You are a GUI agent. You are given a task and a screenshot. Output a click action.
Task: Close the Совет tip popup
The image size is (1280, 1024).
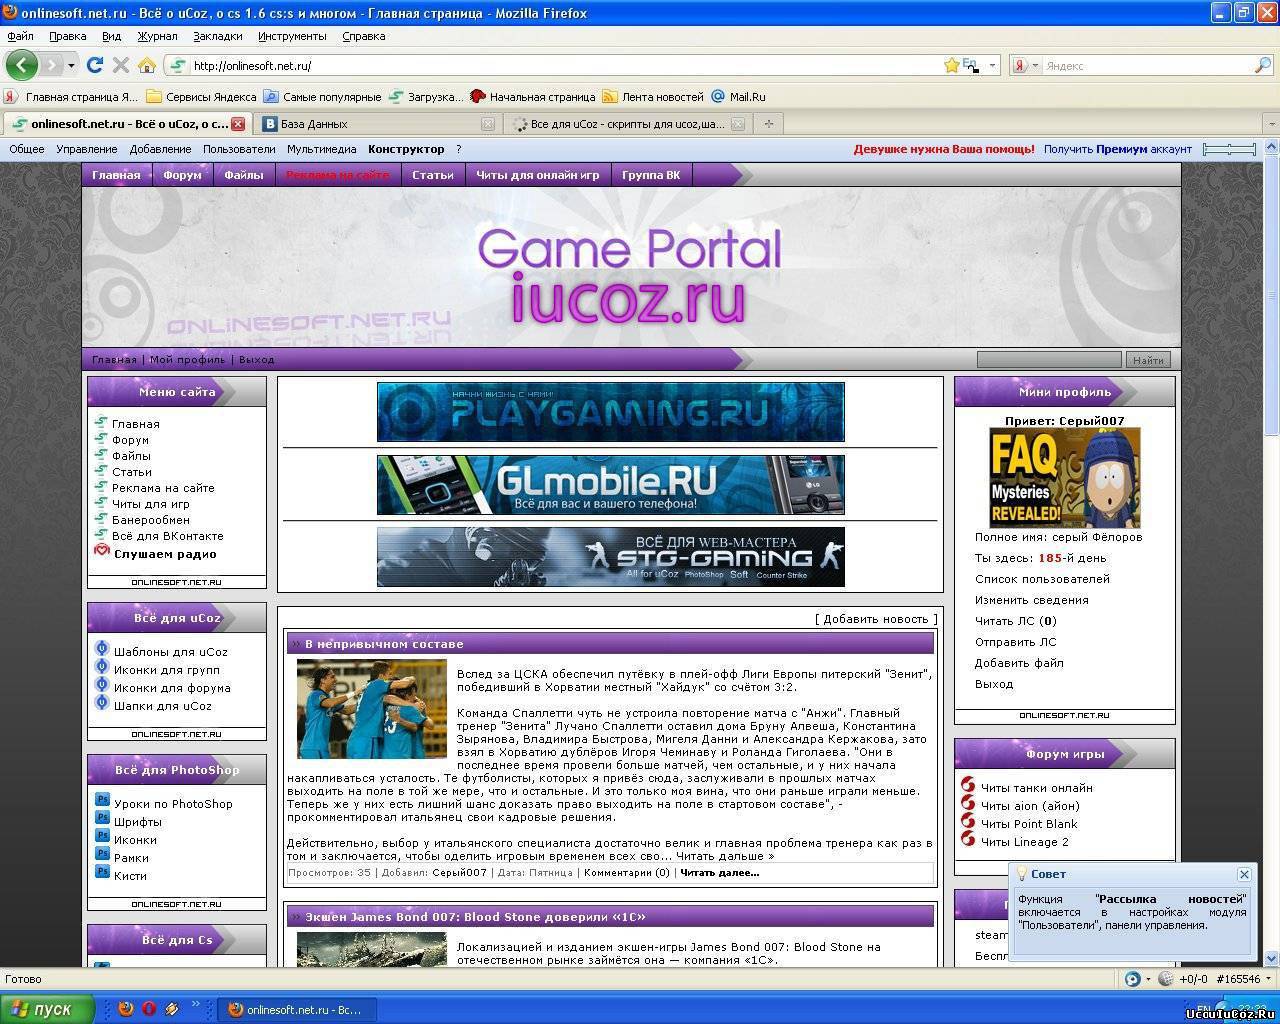[1244, 874]
